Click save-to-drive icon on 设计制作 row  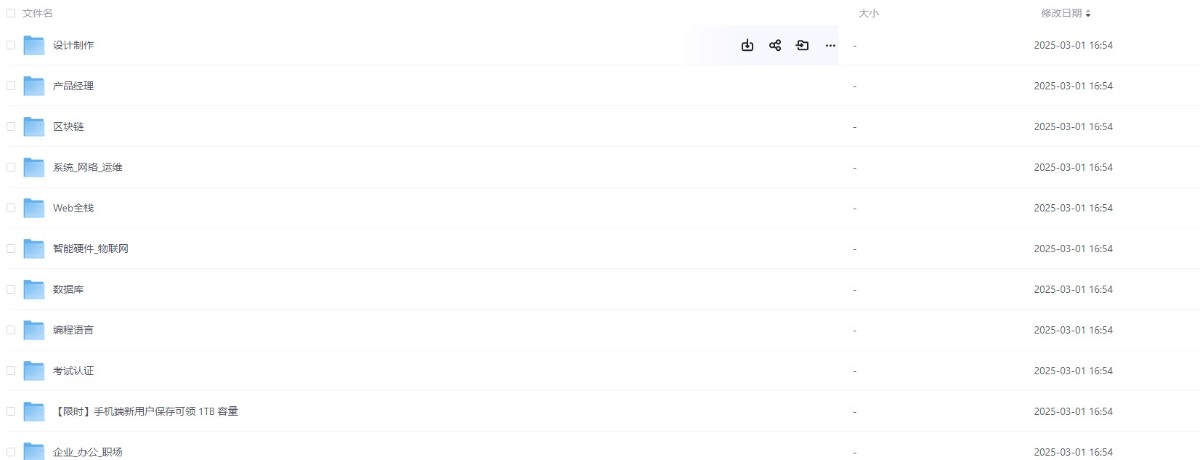[x=802, y=45]
